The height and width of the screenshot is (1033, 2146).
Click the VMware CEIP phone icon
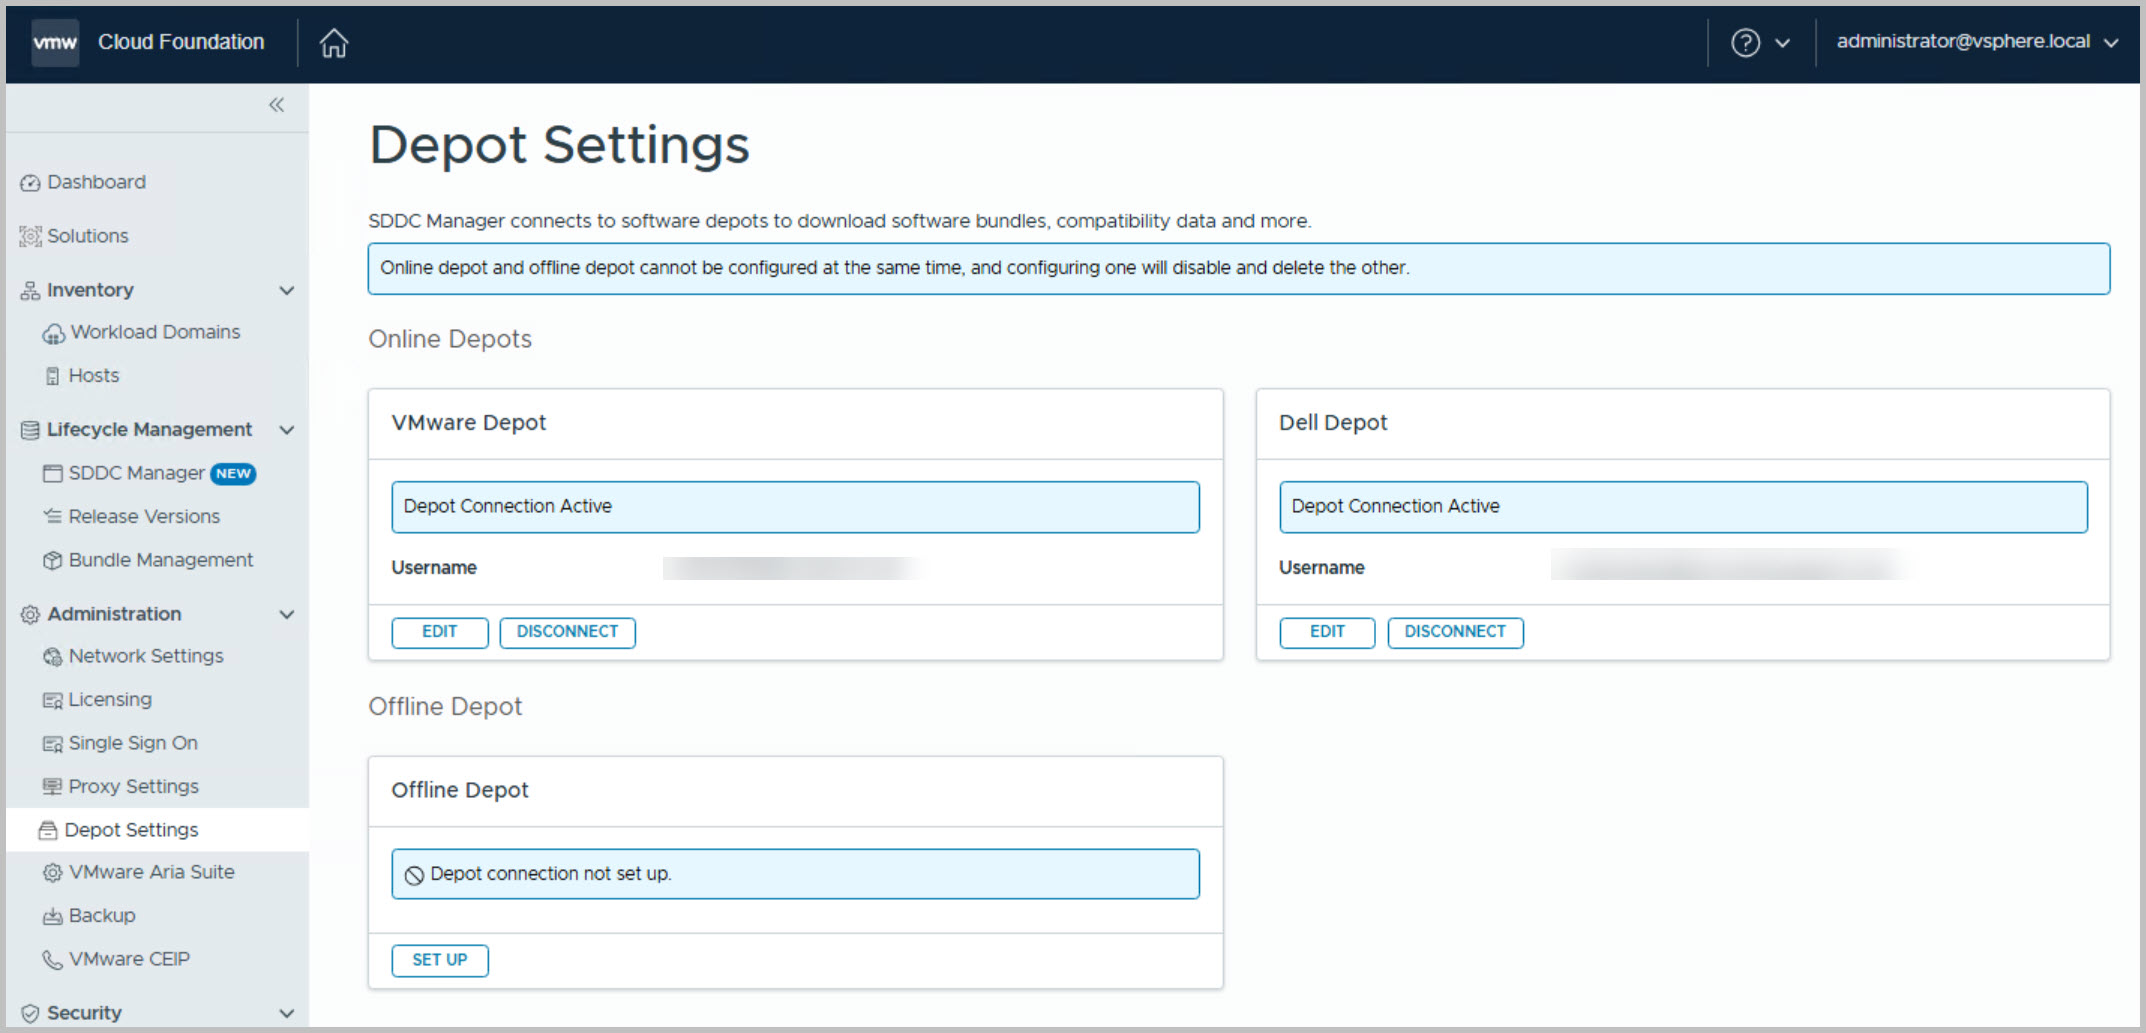pos(52,960)
